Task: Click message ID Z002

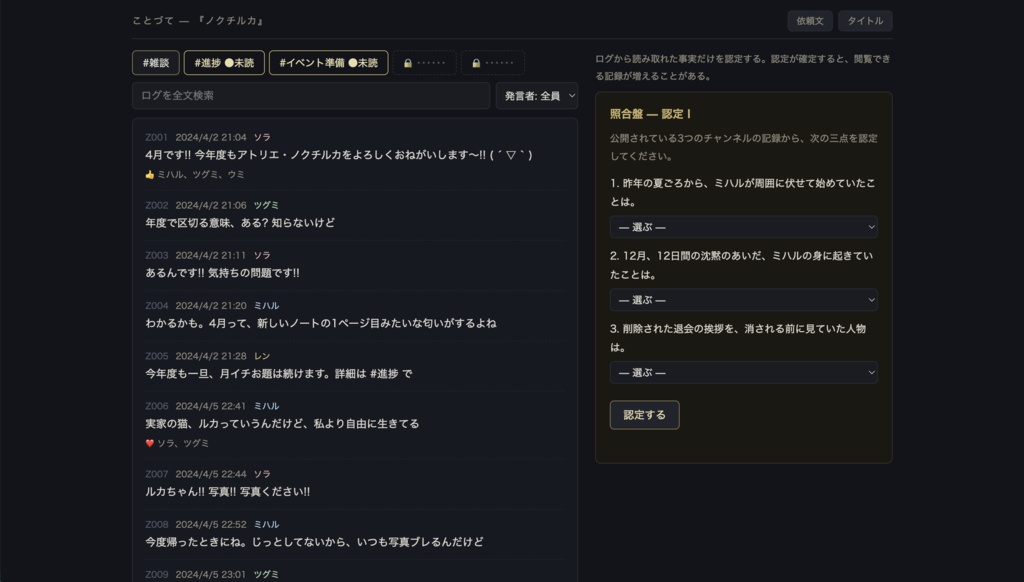Action: (x=157, y=205)
